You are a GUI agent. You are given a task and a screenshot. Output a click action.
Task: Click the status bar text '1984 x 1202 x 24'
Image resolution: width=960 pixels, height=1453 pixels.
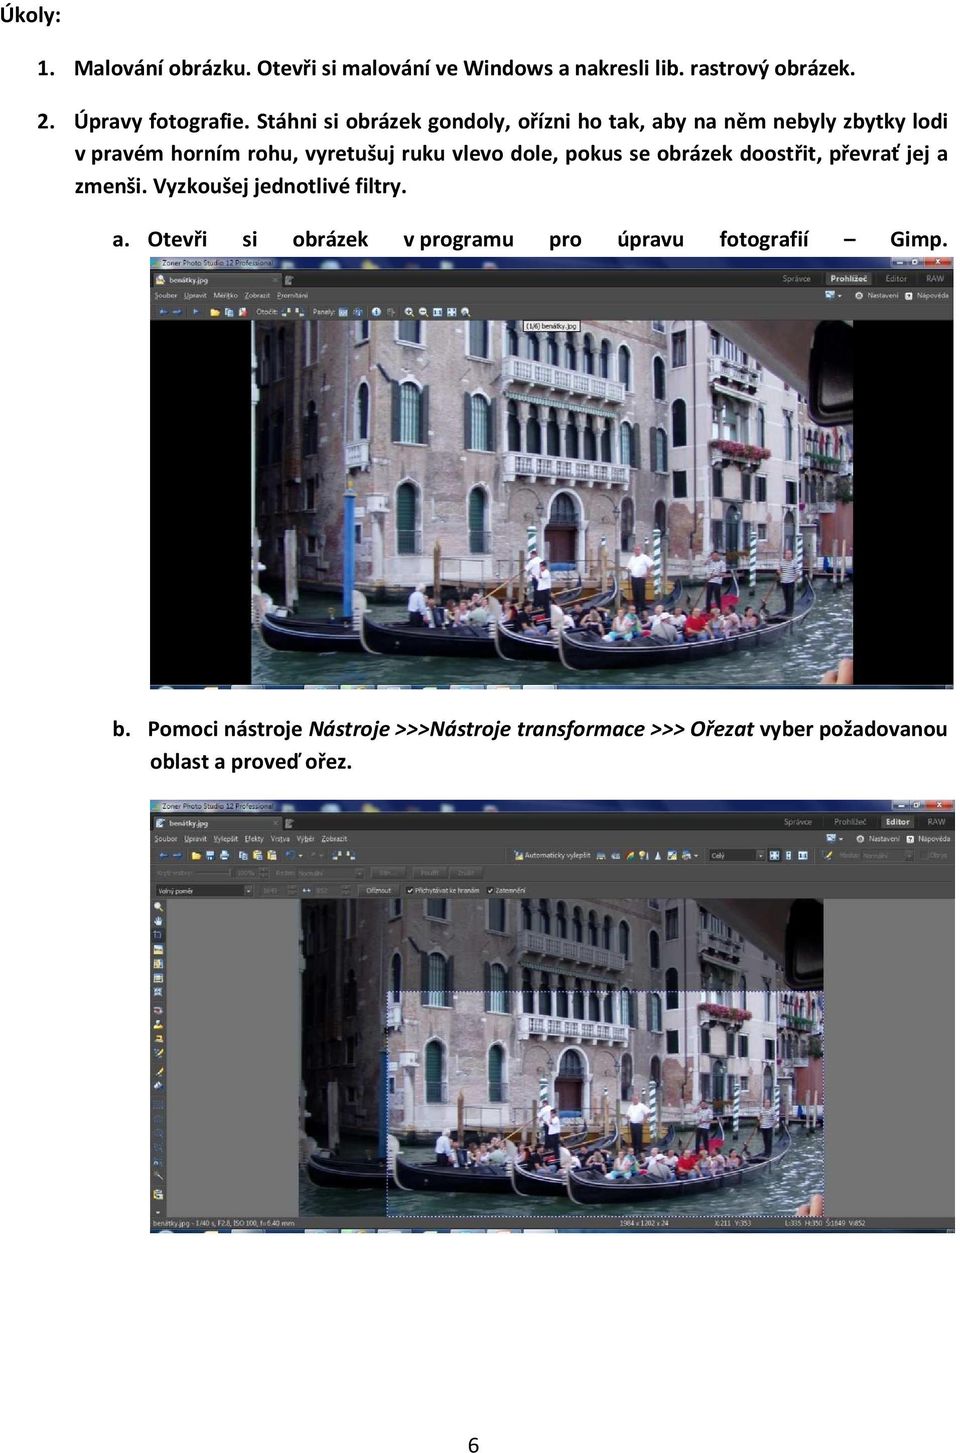coord(645,1223)
